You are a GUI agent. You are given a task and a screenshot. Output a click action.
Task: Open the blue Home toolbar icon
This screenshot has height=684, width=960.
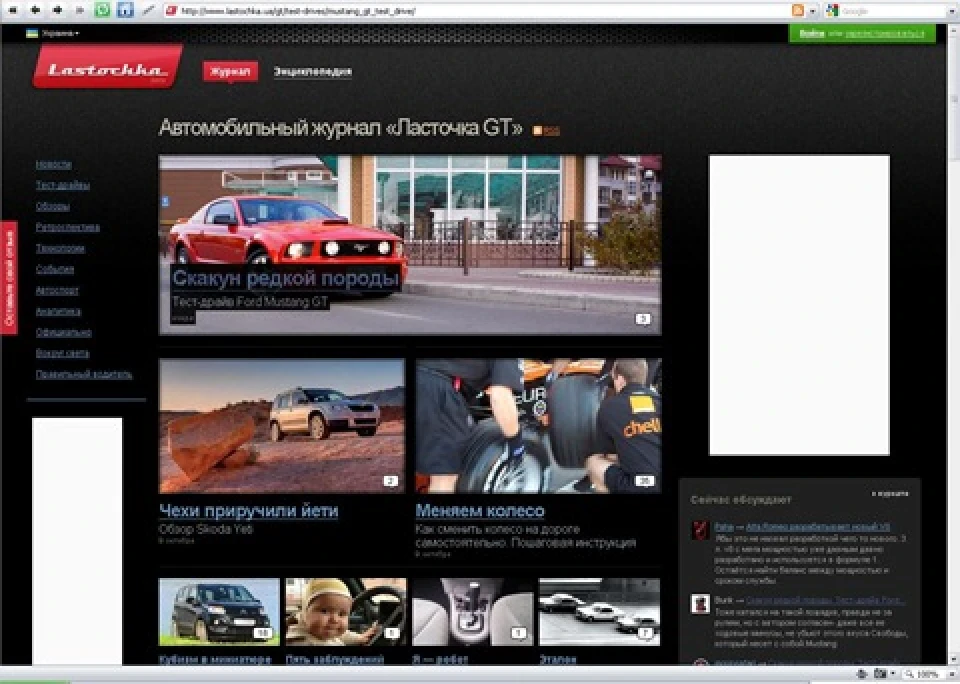point(126,10)
